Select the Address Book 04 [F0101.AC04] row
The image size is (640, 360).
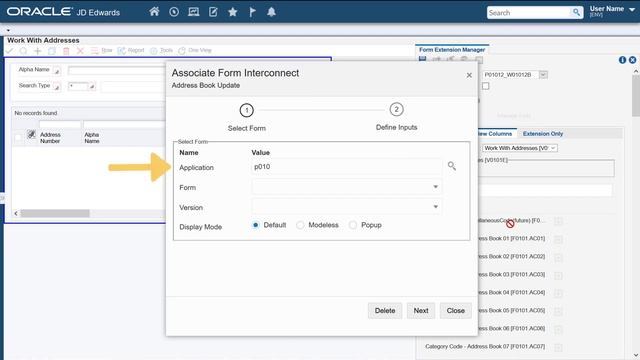coord(511,293)
